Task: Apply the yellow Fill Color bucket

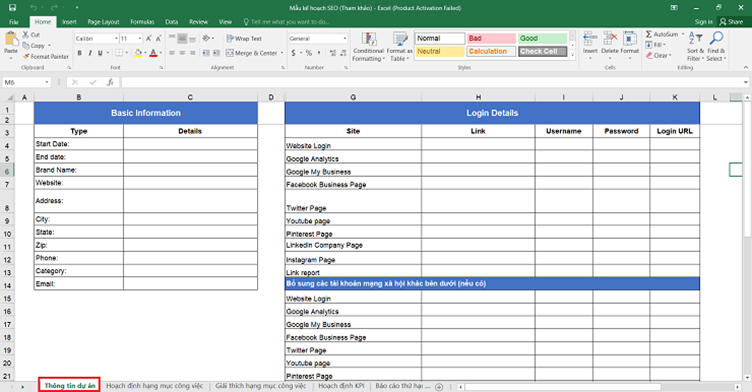Action: pyautogui.click(x=138, y=53)
